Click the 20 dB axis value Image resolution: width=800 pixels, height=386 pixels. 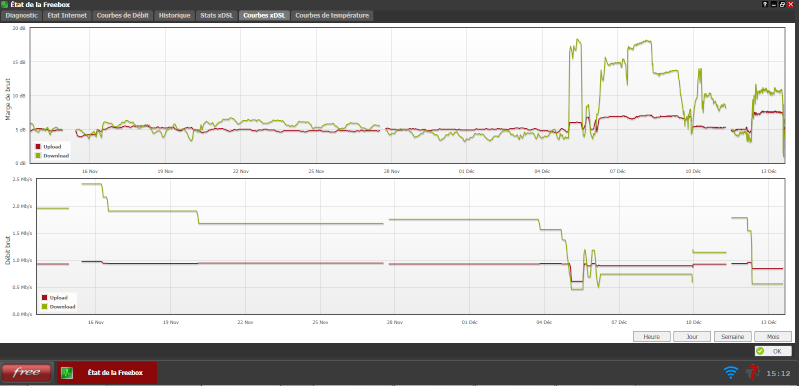coord(20,29)
